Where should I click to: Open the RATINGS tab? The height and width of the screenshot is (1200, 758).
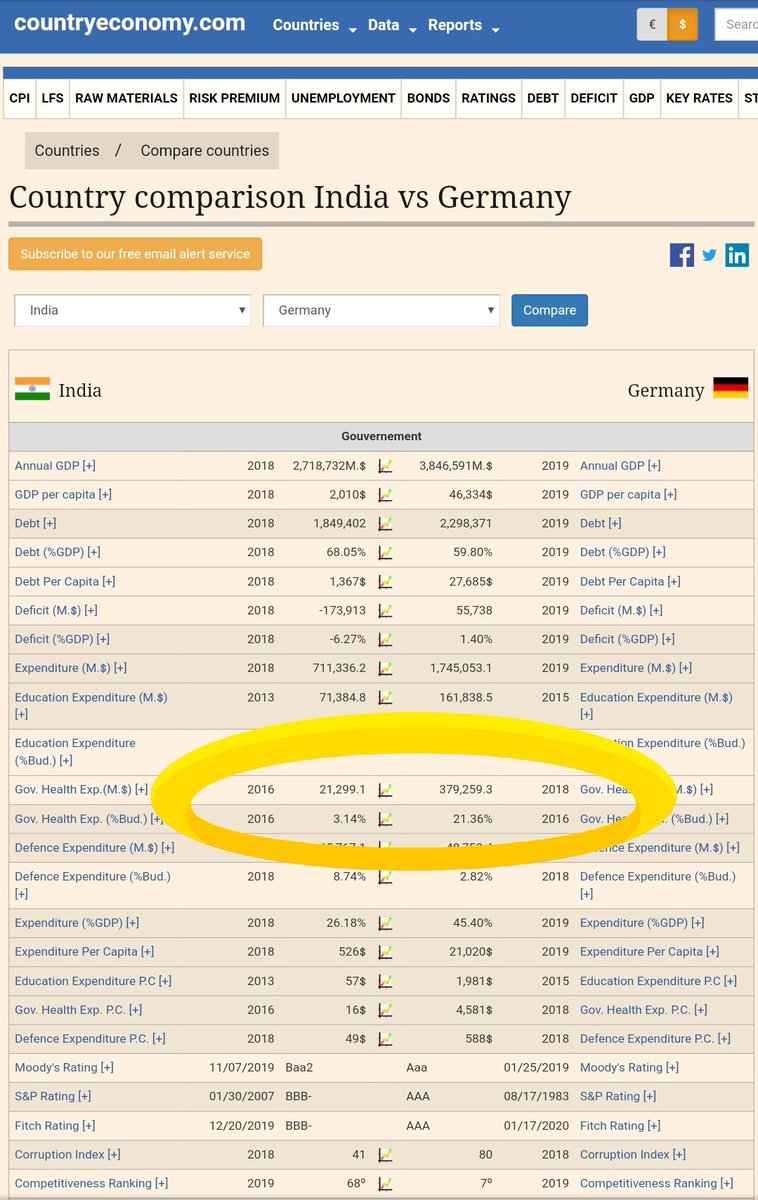click(488, 98)
